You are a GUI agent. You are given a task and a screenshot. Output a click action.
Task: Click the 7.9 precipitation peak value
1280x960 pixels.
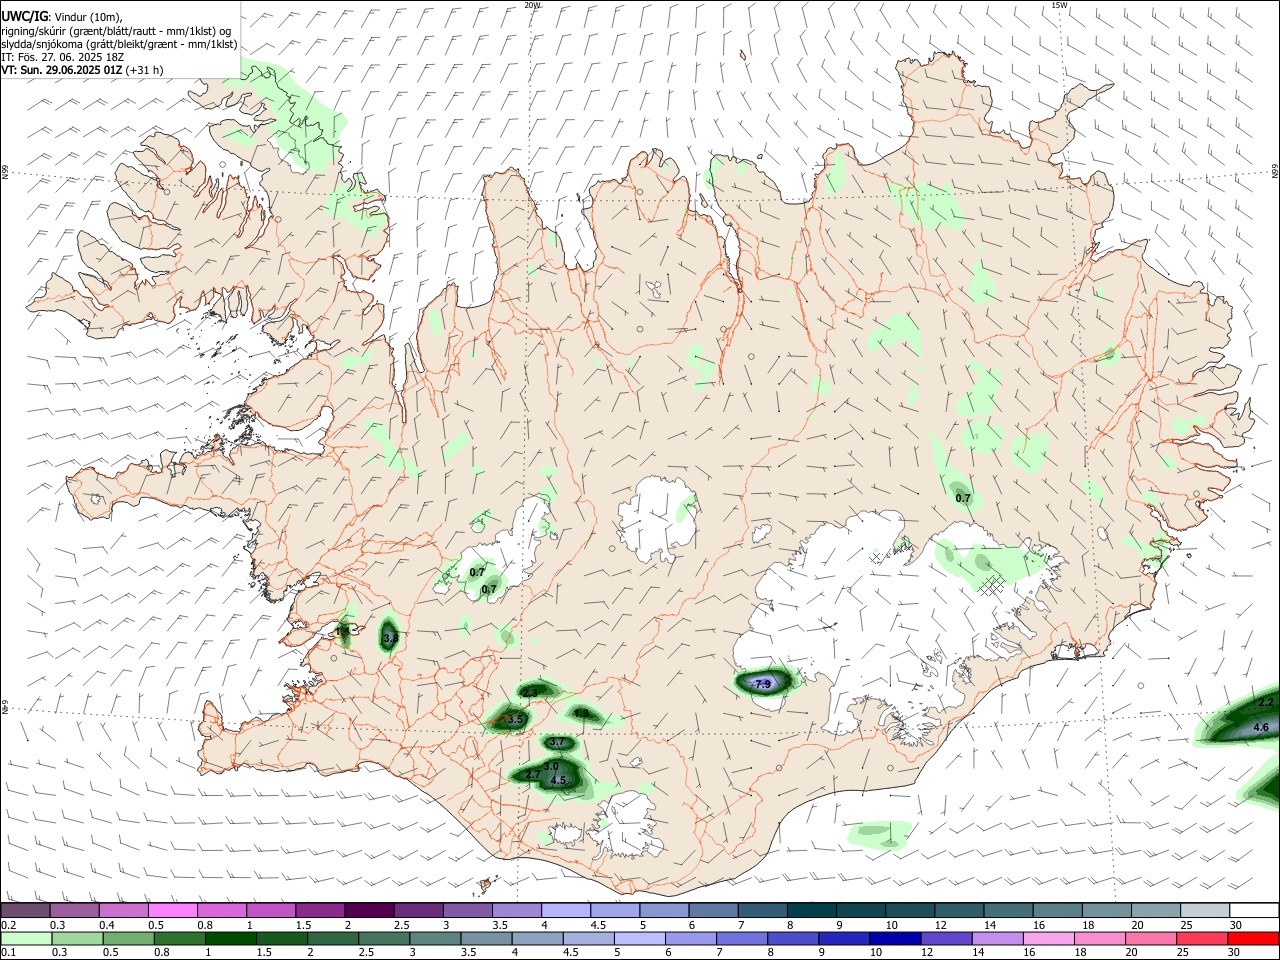[x=763, y=684]
